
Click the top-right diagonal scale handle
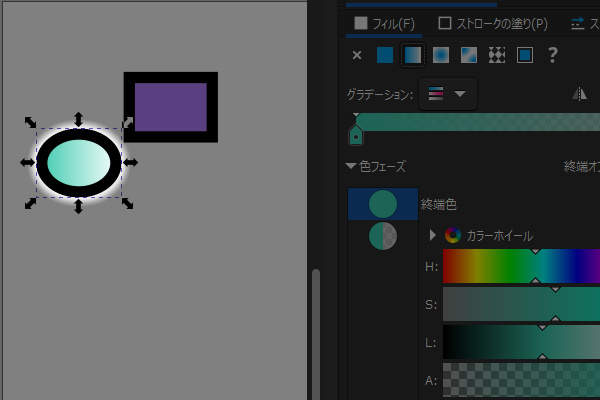128,122
